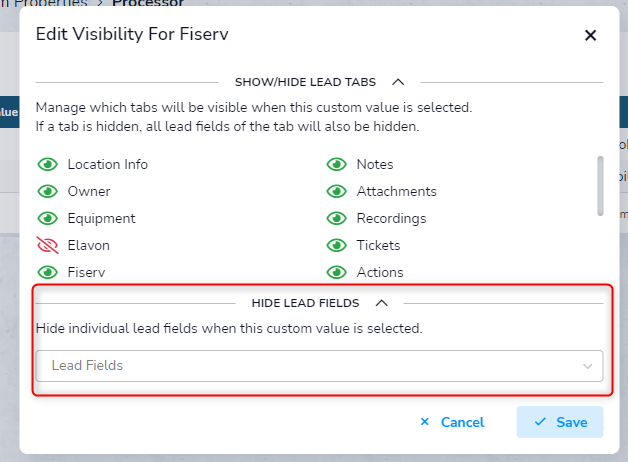Screen dimensions: 628x462
Task: Hide the Recordings tab
Action: coord(336,219)
